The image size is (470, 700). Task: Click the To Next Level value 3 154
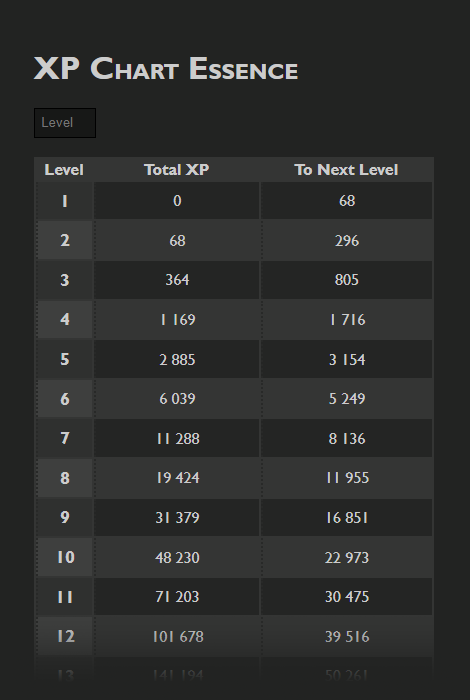(346, 359)
